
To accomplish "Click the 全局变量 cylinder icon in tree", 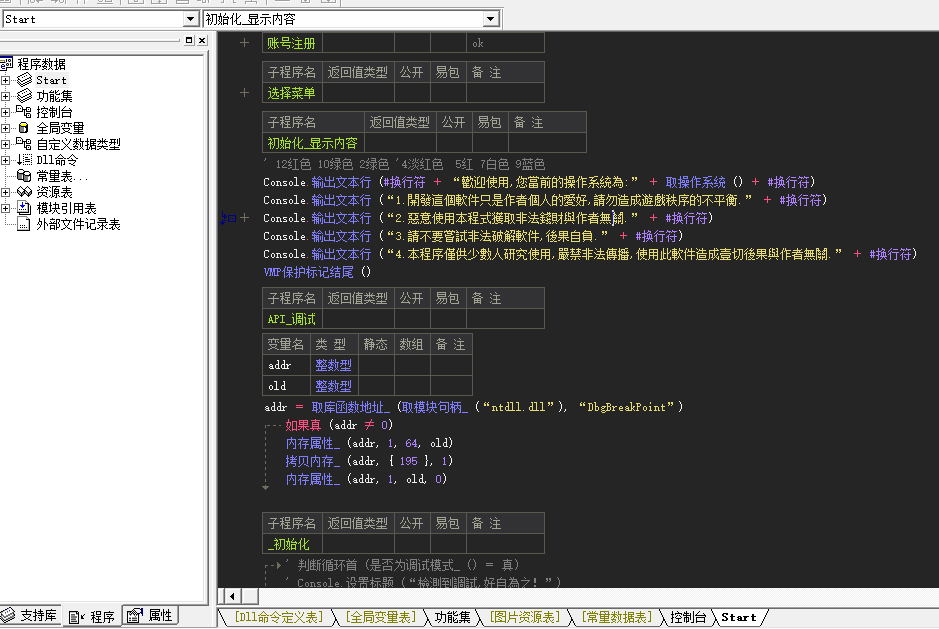I will pos(24,128).
